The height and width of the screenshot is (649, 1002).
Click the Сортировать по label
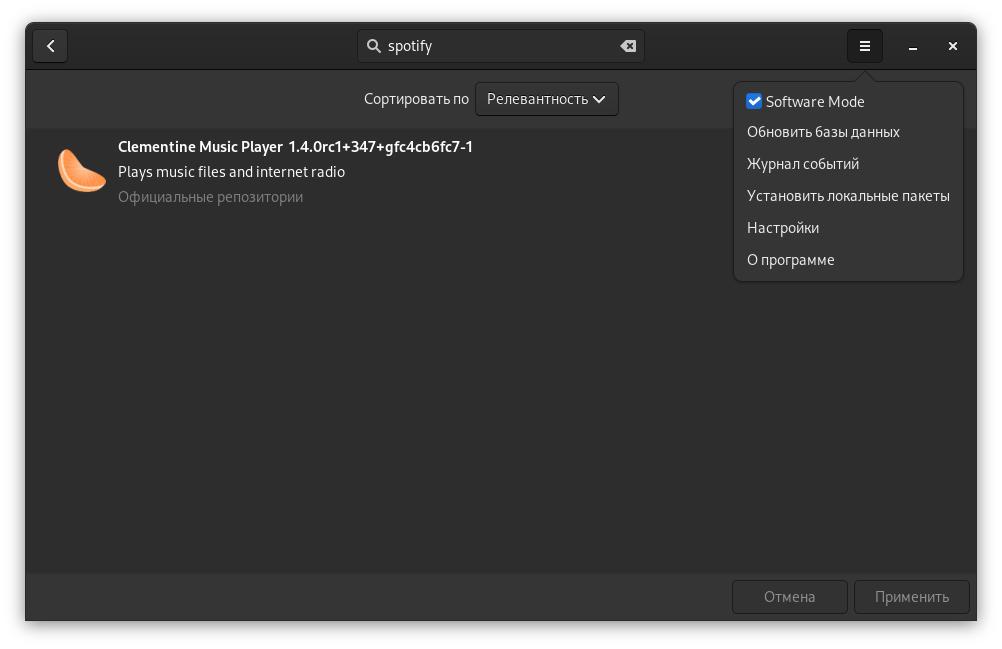(416, 99)
